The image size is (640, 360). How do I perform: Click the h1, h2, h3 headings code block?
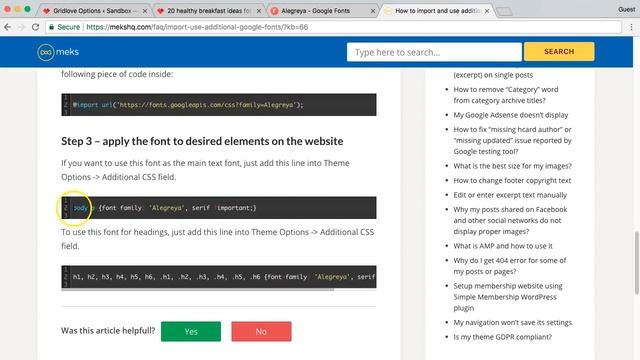point(219,277)
